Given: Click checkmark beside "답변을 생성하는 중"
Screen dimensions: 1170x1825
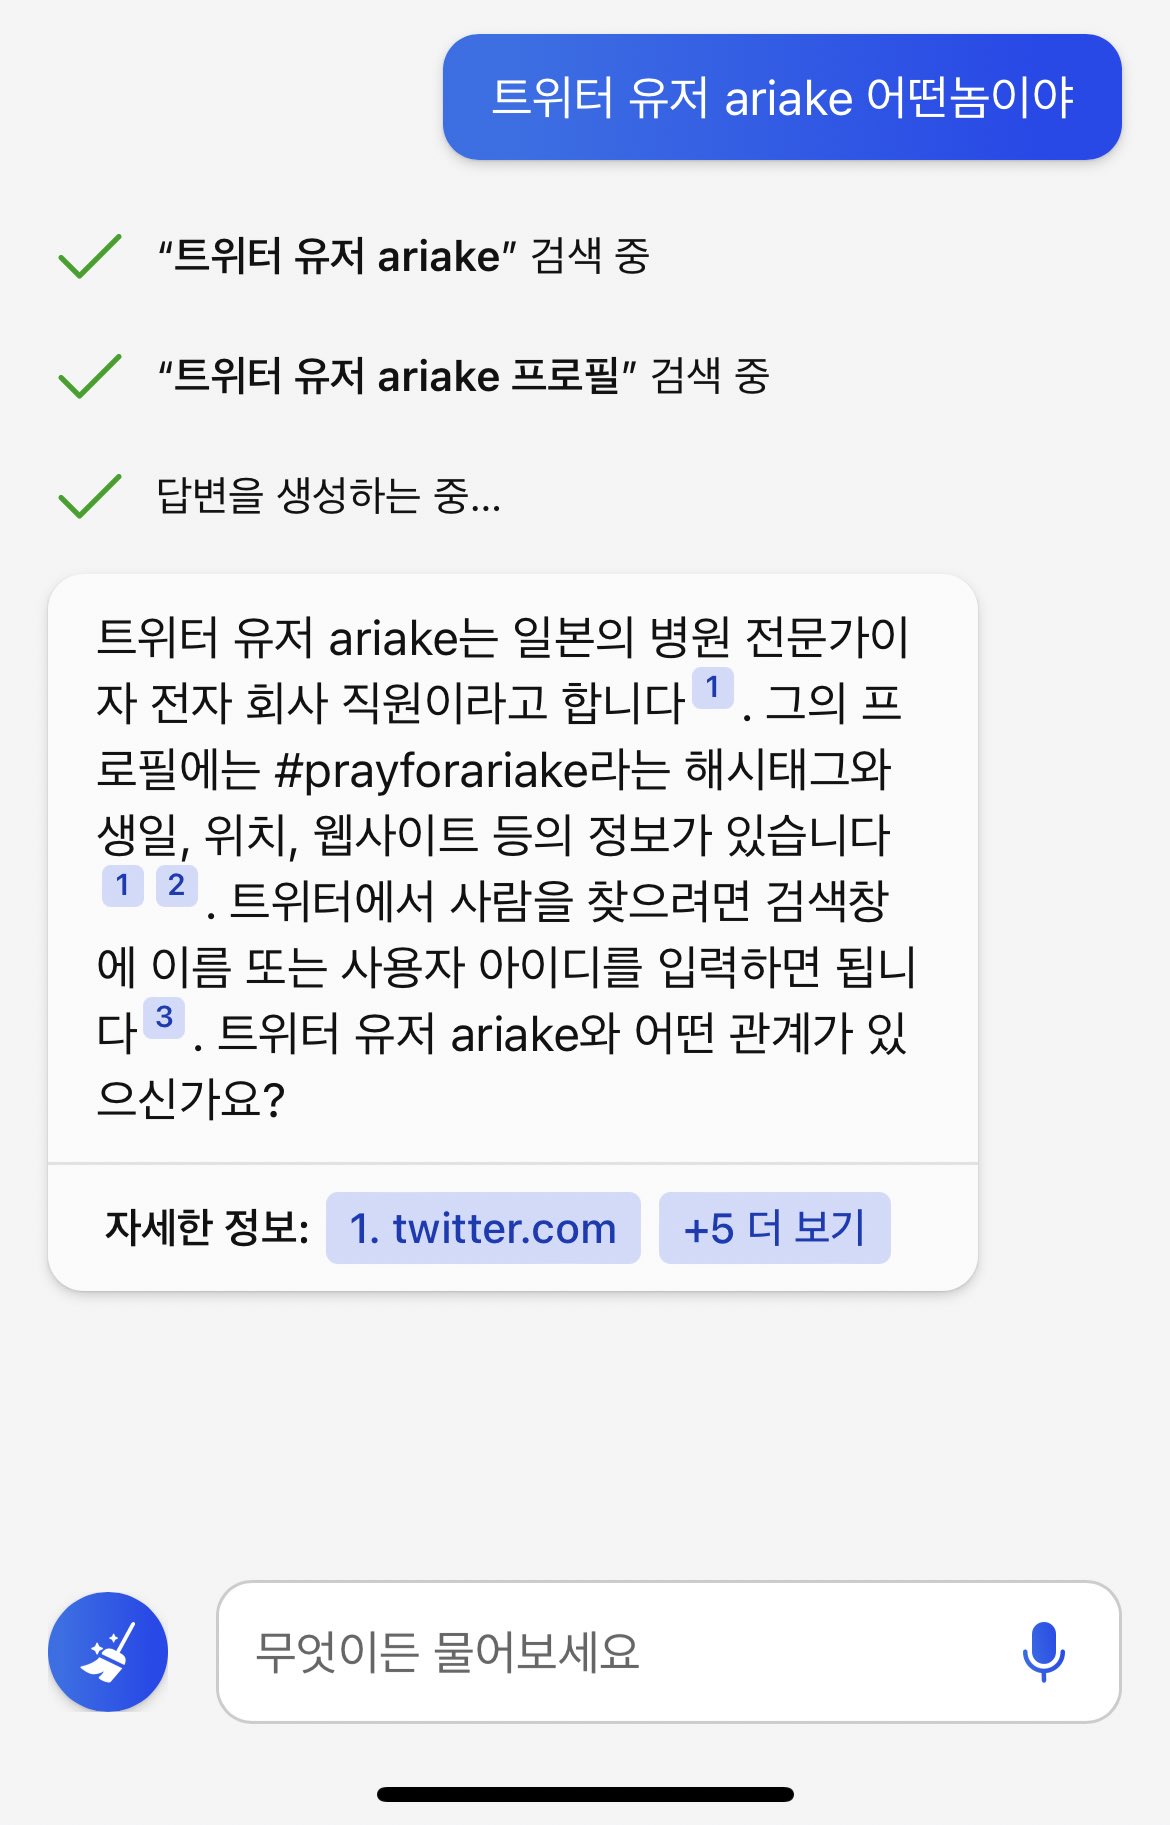Looking at the screenshot, I should (x=90, y=496).
